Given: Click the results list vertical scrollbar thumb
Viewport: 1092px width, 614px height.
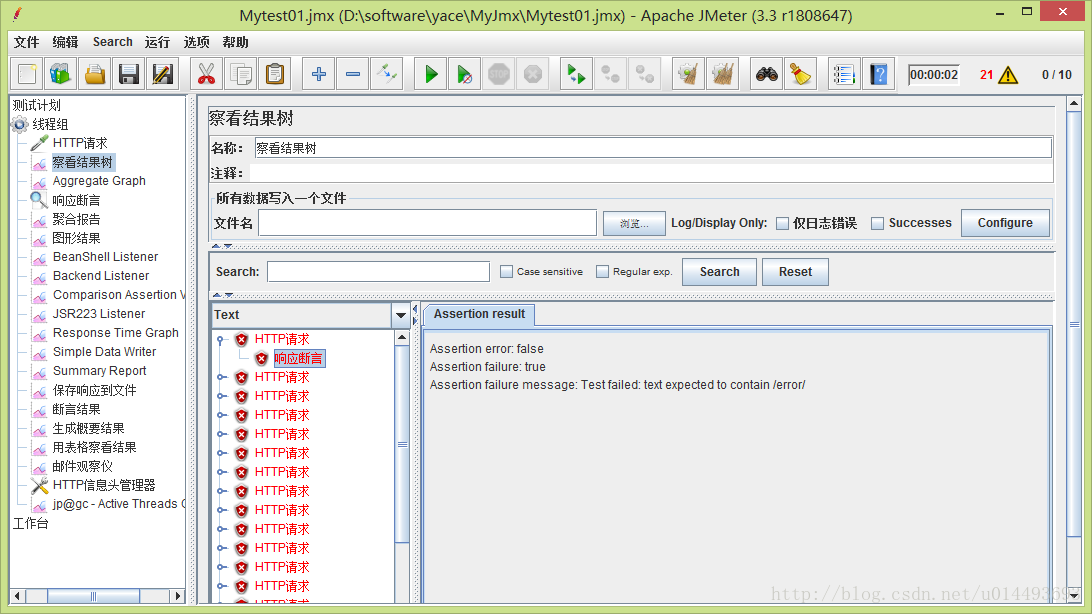Looking at the screenshot, I should [402, 443].
